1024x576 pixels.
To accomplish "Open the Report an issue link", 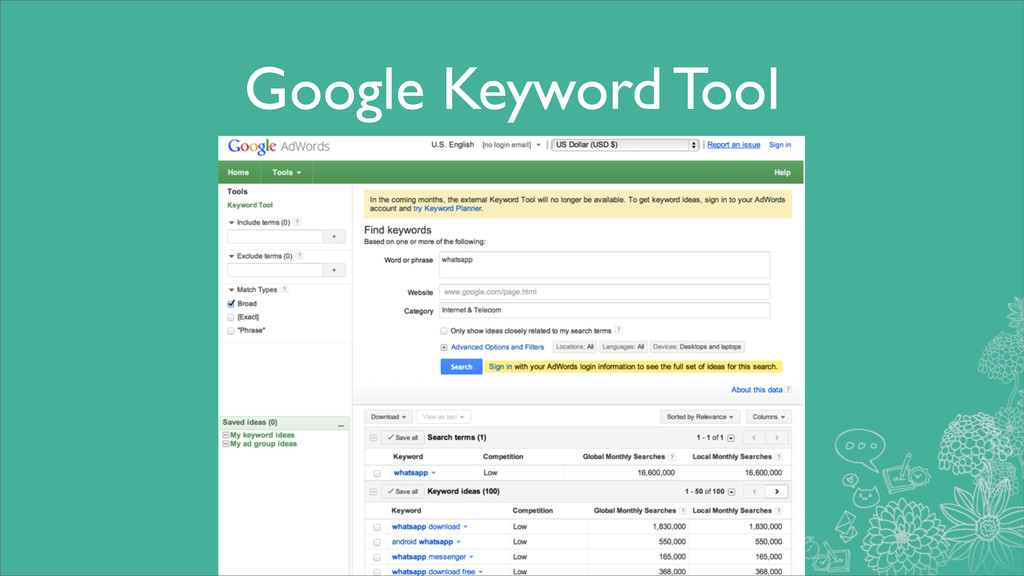I will (x=733, y=145).
